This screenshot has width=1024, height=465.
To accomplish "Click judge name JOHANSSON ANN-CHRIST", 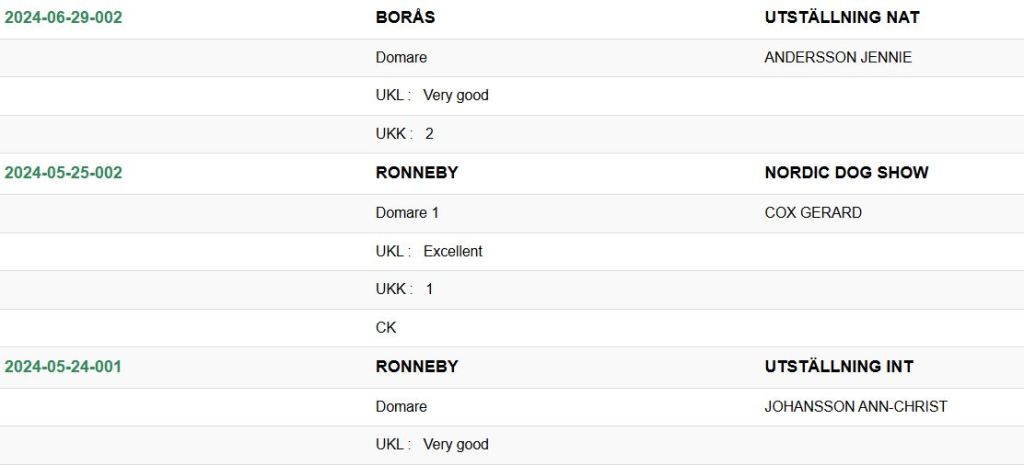I will (855, 406).
